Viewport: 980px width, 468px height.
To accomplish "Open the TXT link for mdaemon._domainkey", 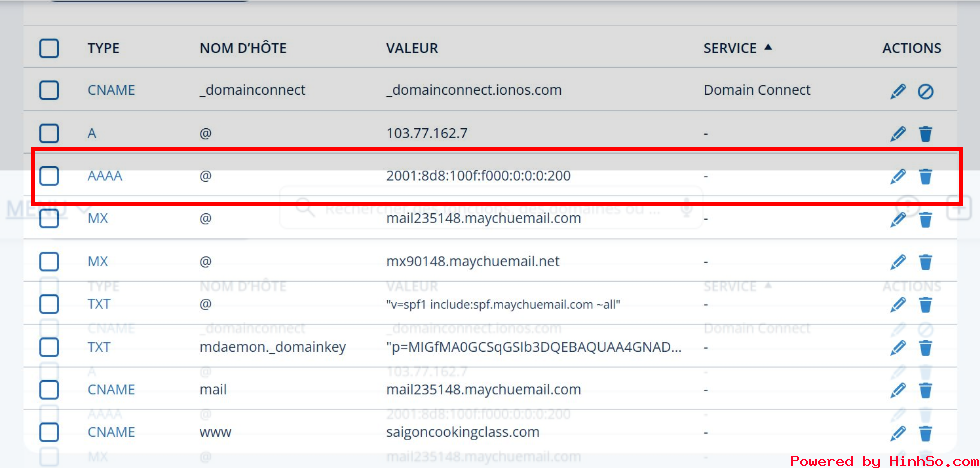I will [98, 347].
